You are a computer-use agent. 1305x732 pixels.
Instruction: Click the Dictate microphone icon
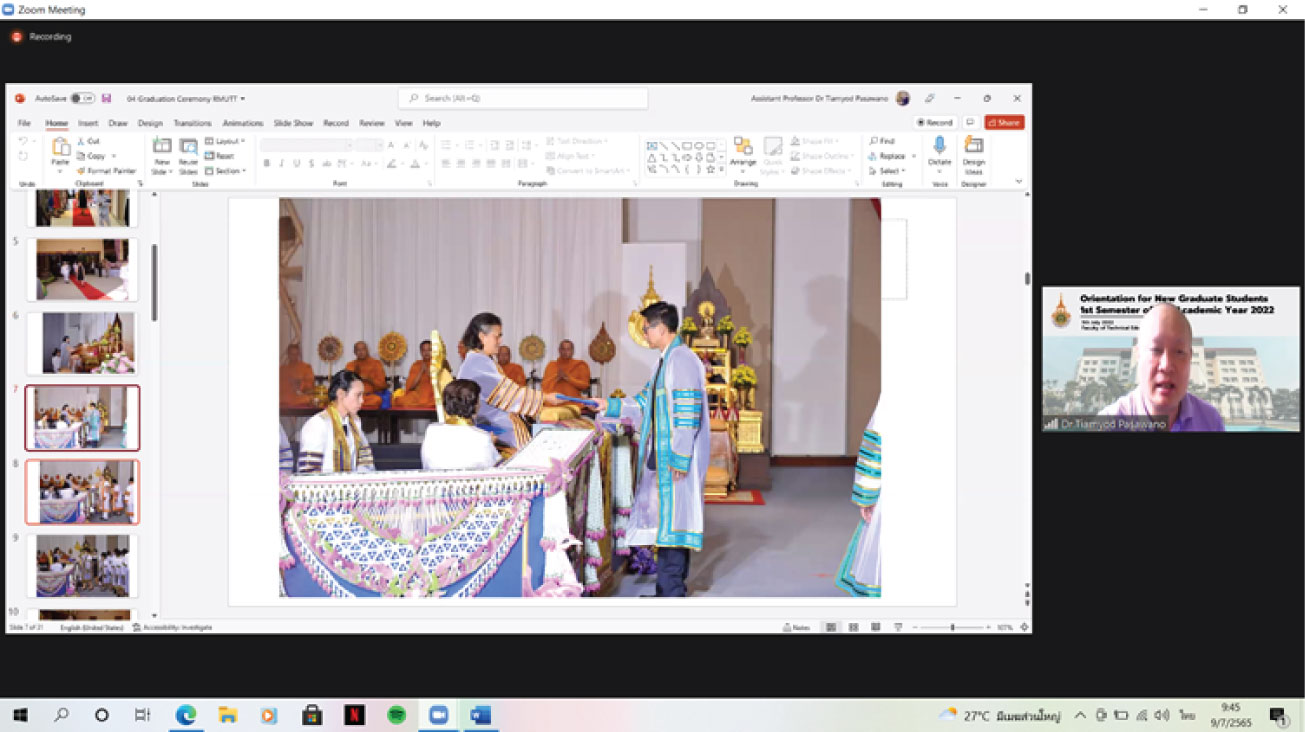point(939,145)
